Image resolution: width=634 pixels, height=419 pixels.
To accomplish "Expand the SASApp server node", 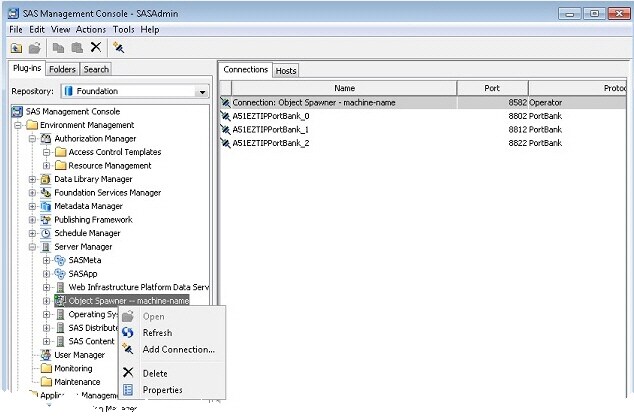I will [x=46, y=274].
